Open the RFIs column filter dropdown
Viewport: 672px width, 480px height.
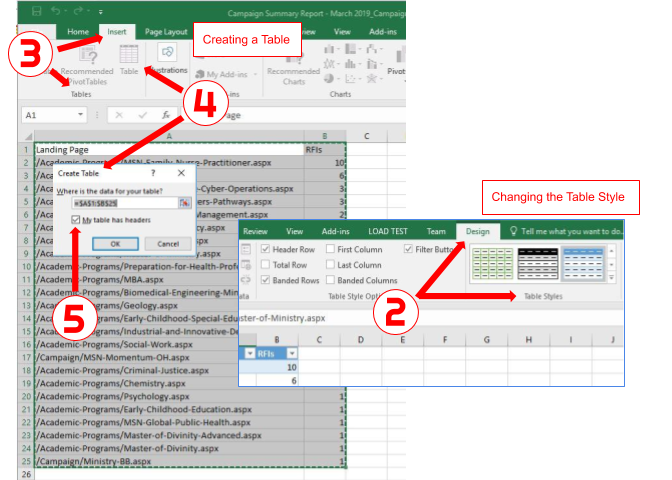(292, 353)
